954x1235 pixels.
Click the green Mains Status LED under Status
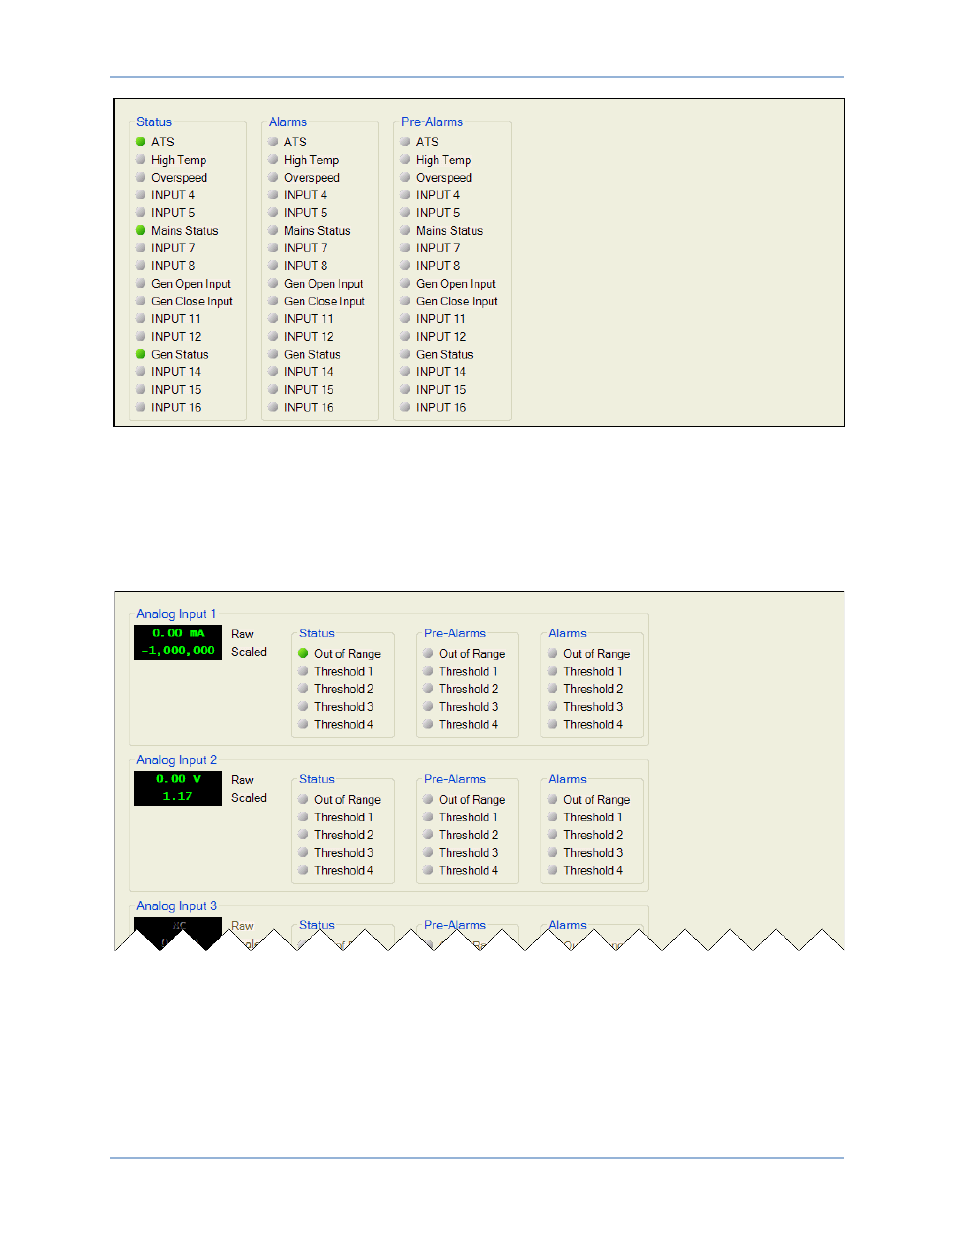pyautogui.click(x=141, y=231)
